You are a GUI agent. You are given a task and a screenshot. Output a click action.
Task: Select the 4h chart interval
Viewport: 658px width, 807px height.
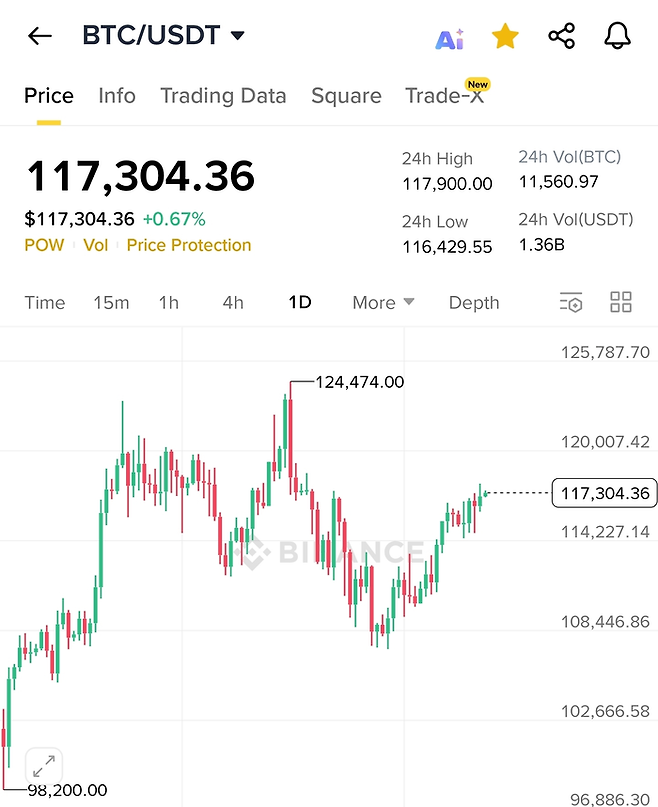coord(233,303)
